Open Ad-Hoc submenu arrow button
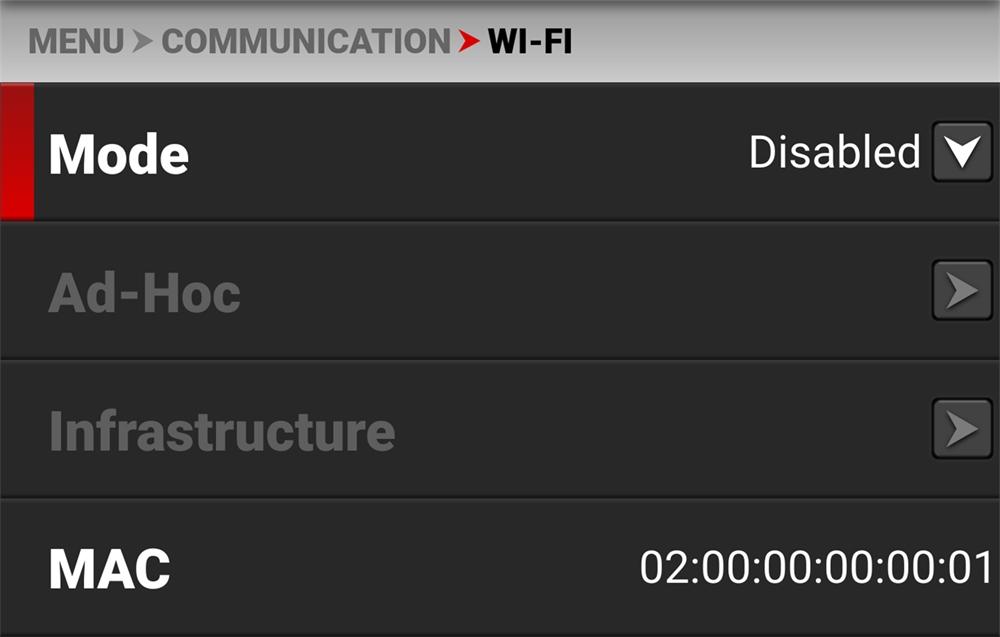1000x637 pixels. coord(962,290)
